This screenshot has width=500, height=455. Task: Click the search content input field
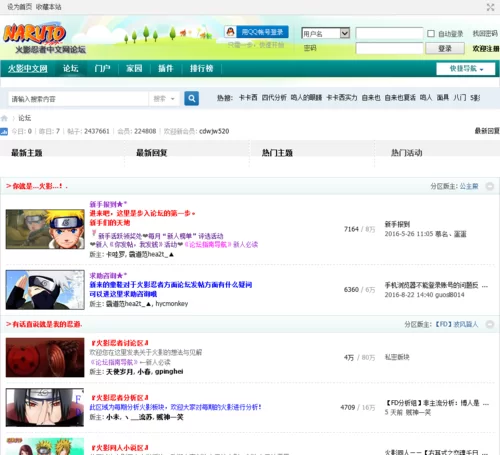pos(78,99)
